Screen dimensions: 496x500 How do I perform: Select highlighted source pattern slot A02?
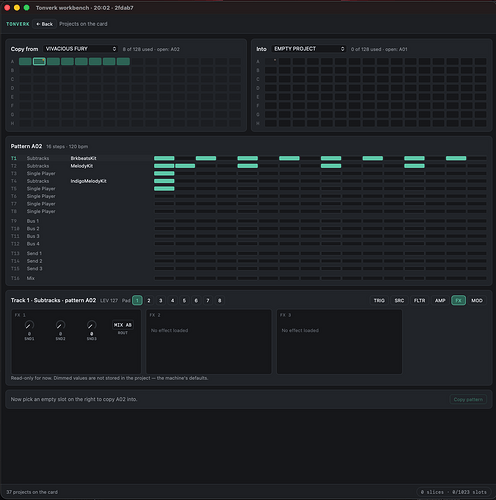point(39,61)
